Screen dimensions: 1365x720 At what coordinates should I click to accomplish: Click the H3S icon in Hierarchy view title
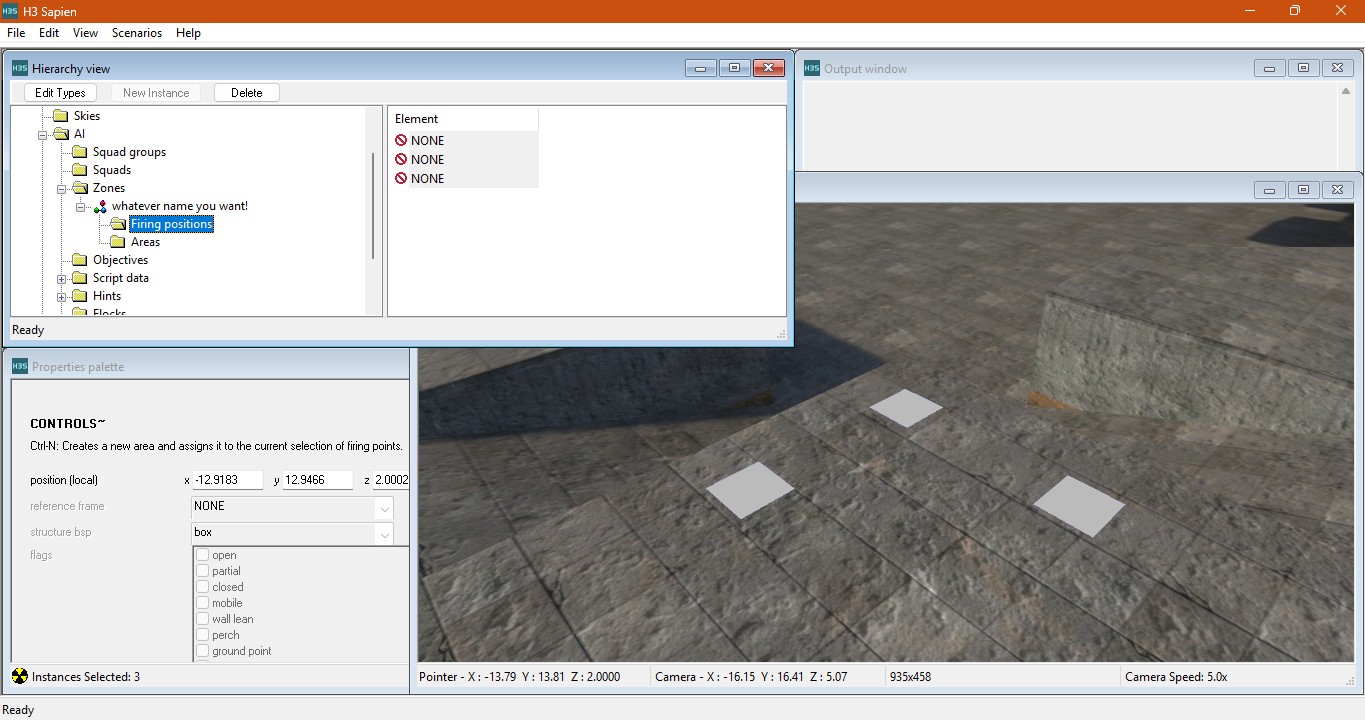(x=20, y=68)
